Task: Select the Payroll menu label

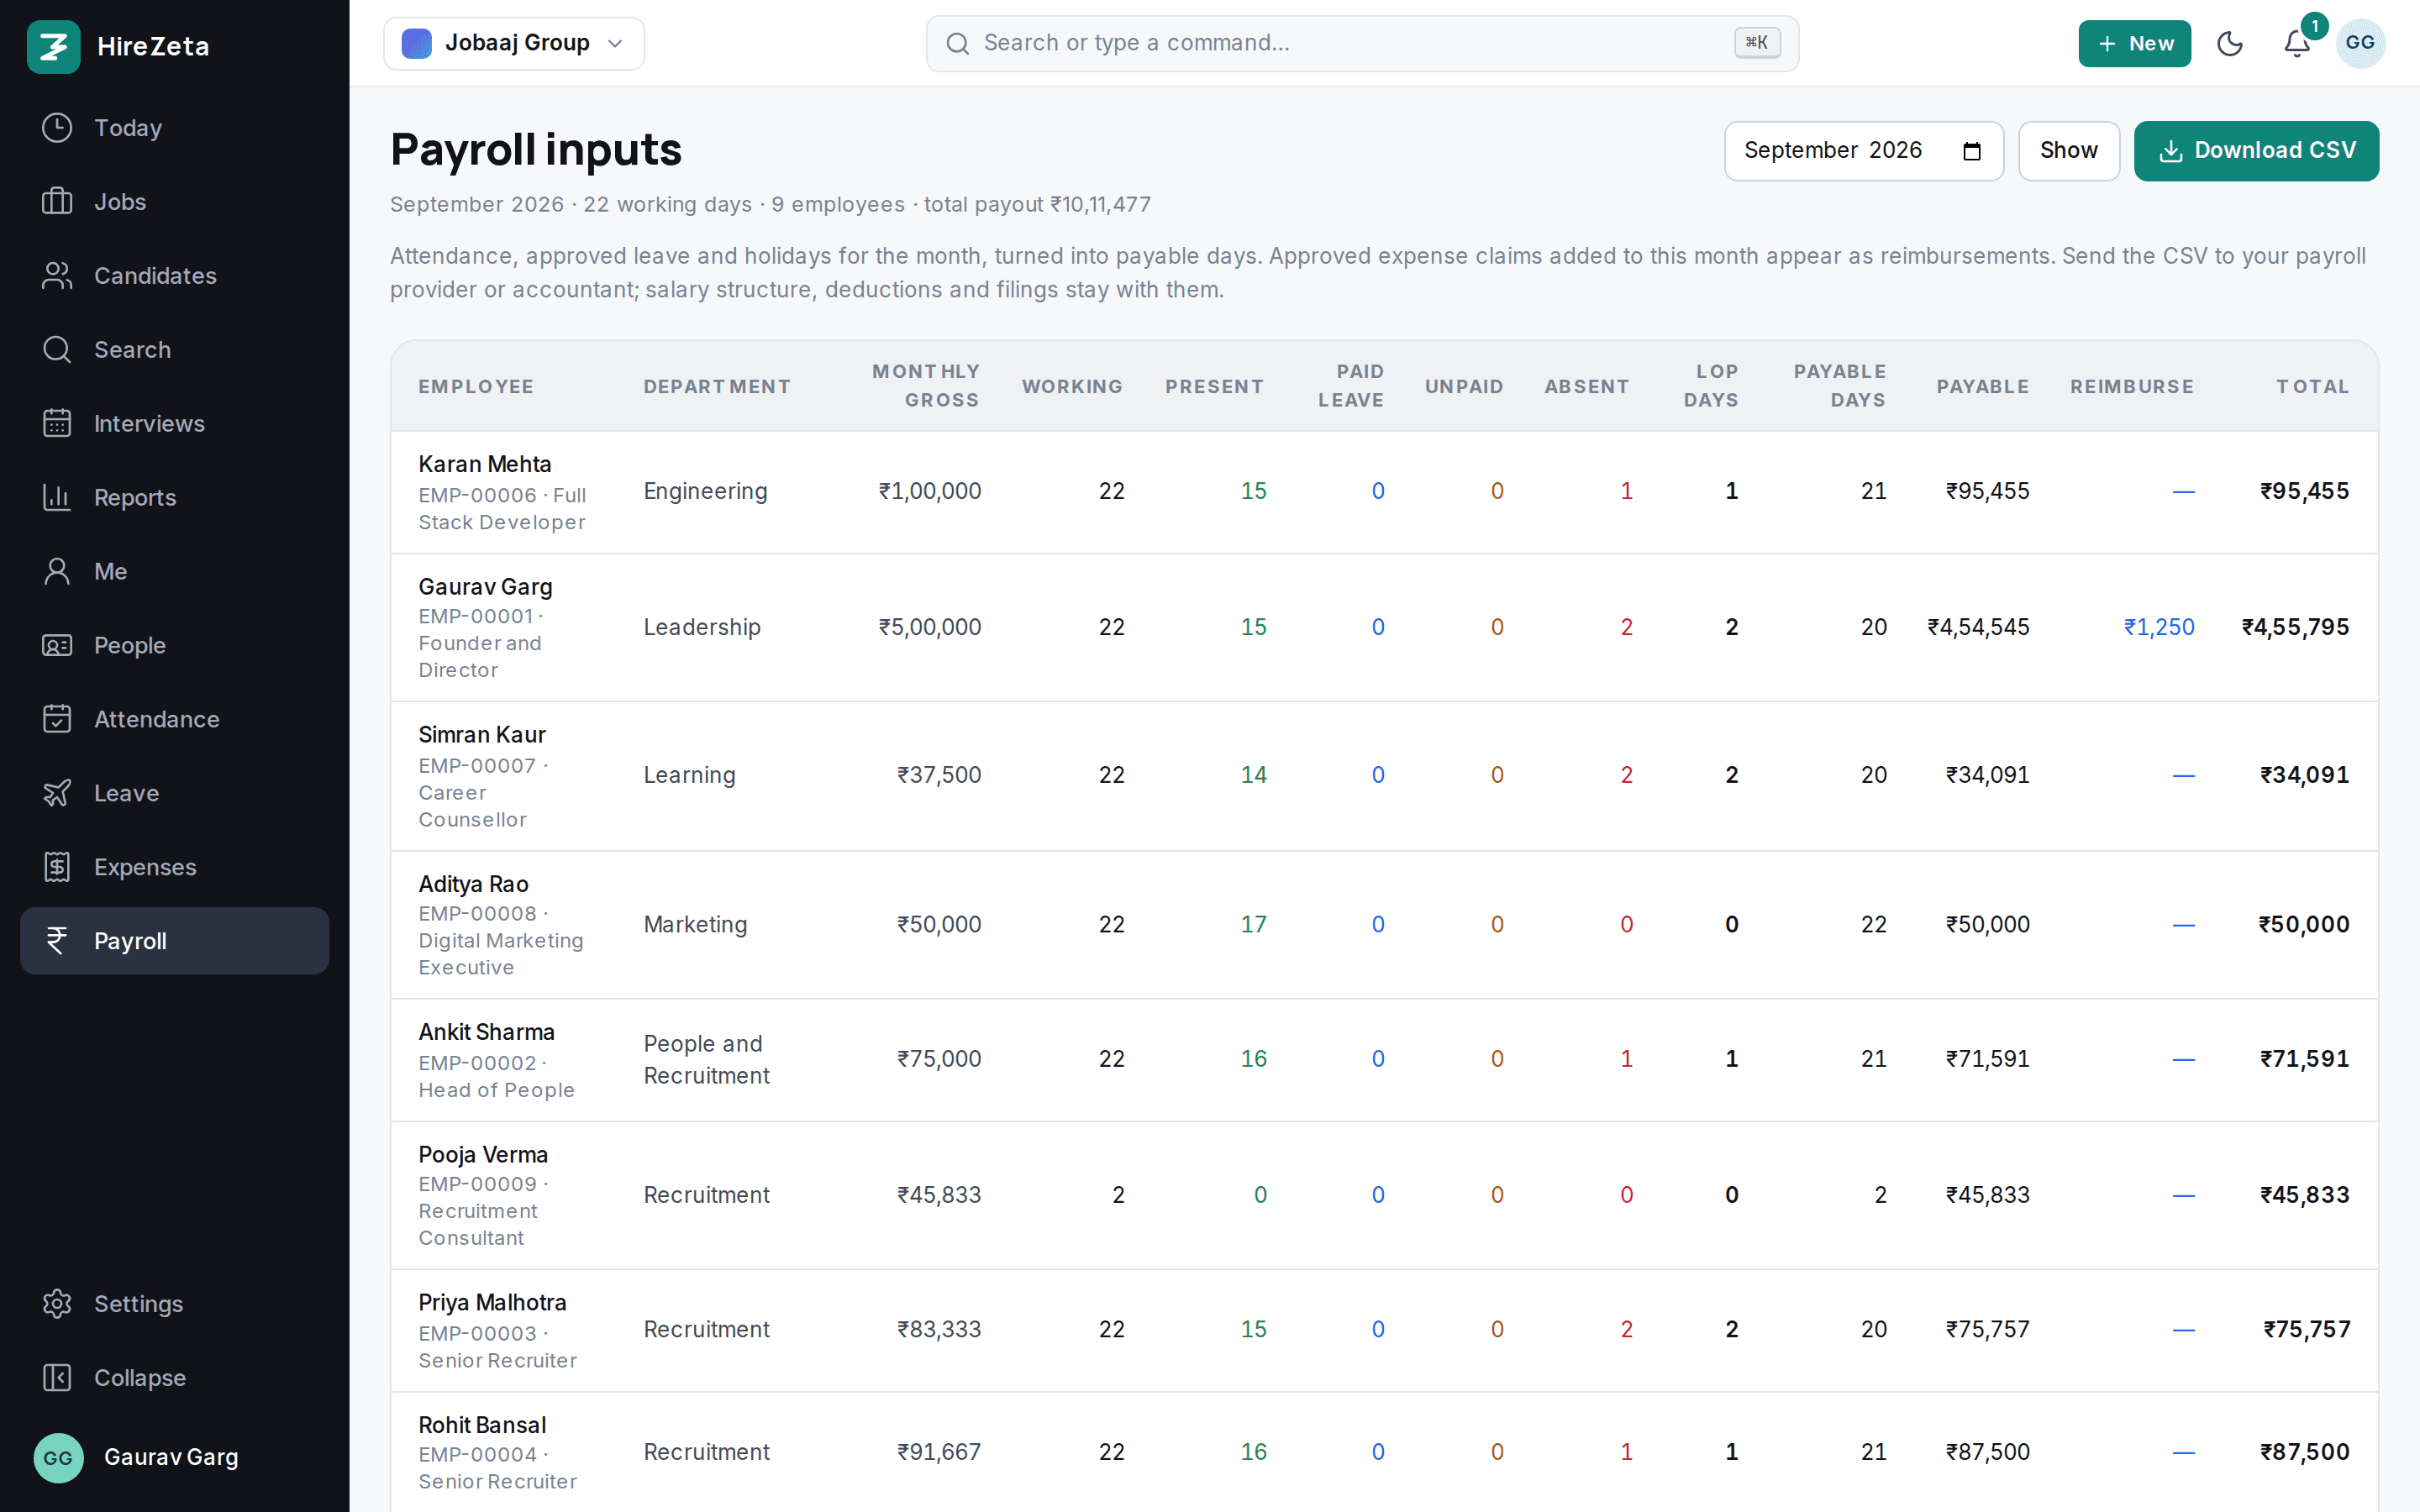Action: click(x=130, y=941)
